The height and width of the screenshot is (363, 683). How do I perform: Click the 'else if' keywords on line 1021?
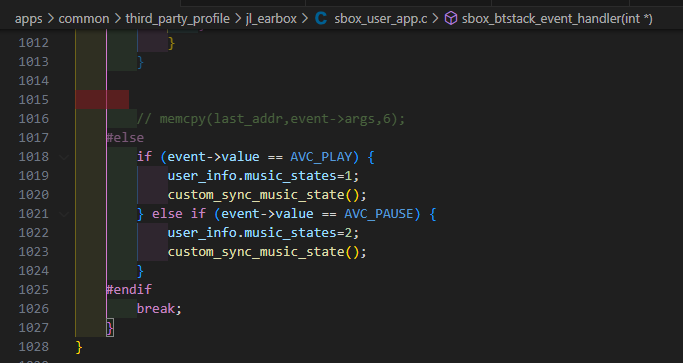coord(179,214)
